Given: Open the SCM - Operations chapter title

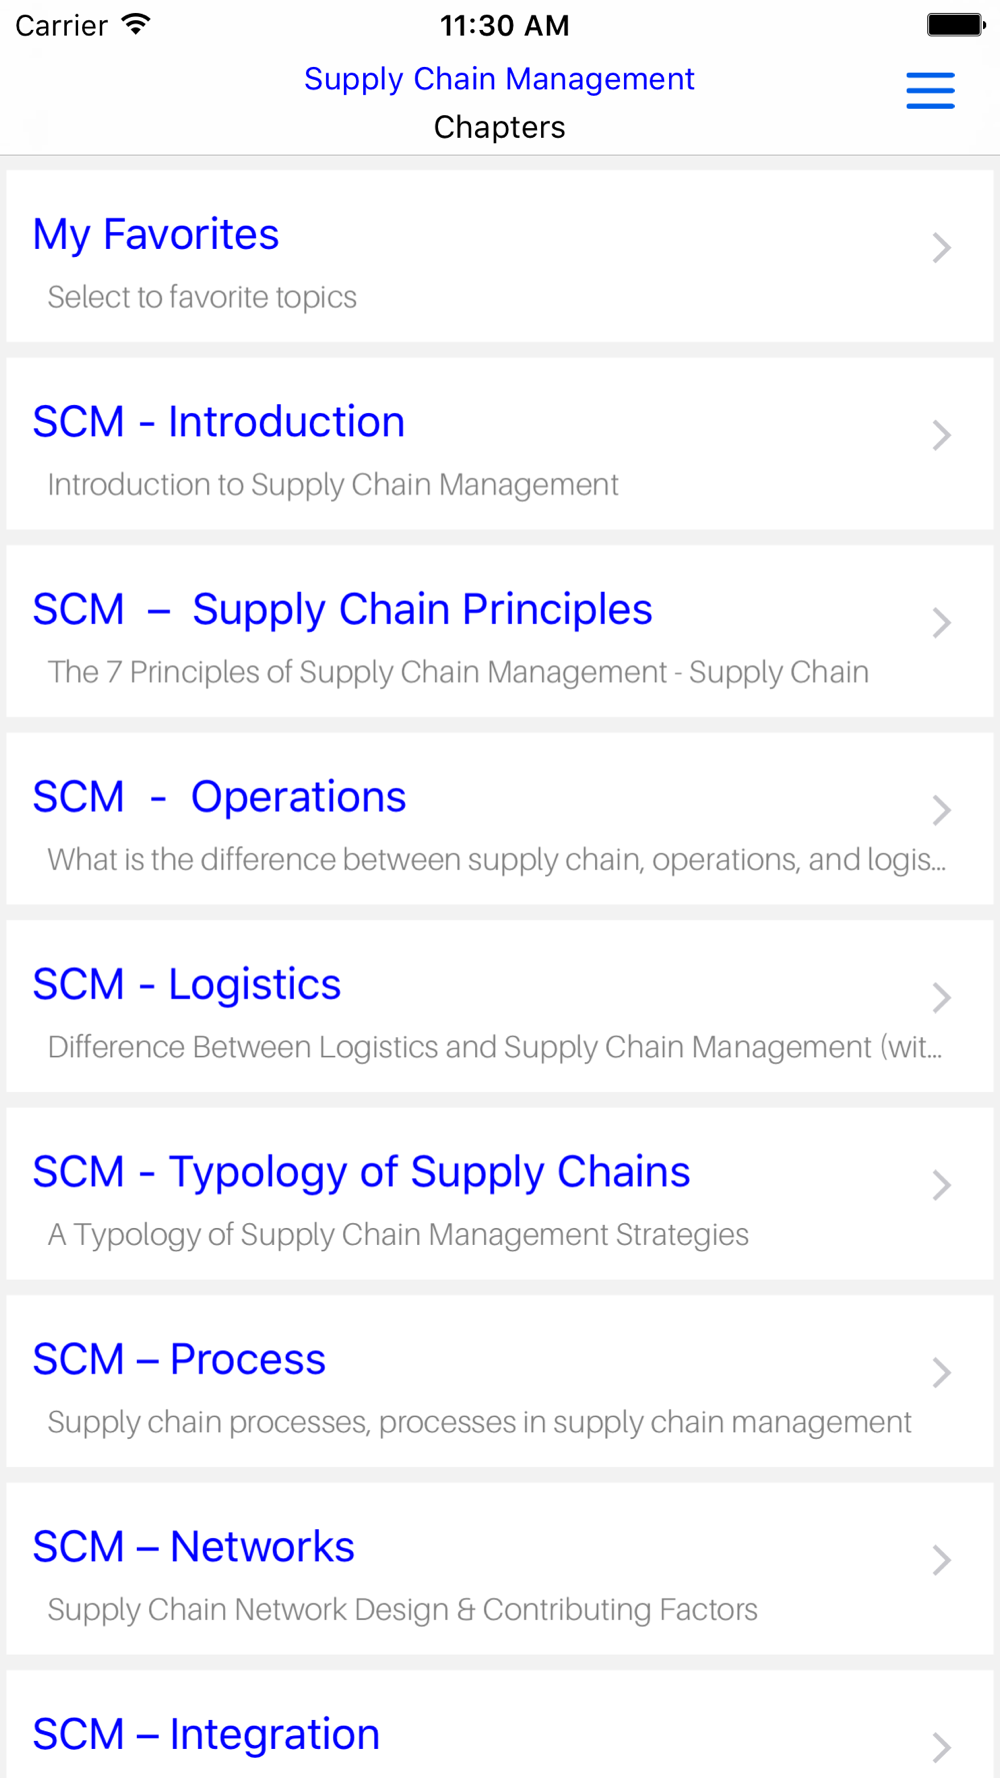Looking at the screenshot, I should [219, 797].
